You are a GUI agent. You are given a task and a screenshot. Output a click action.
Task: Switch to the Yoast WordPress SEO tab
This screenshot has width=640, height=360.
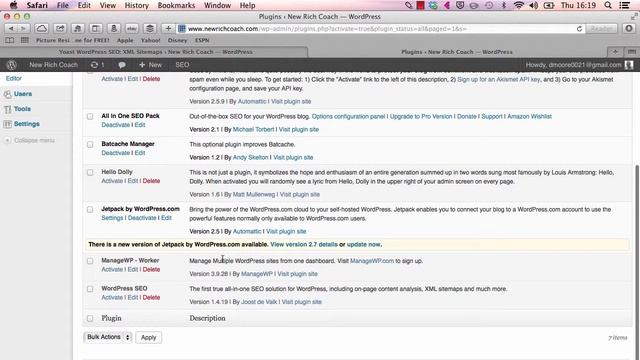point(155,52)
